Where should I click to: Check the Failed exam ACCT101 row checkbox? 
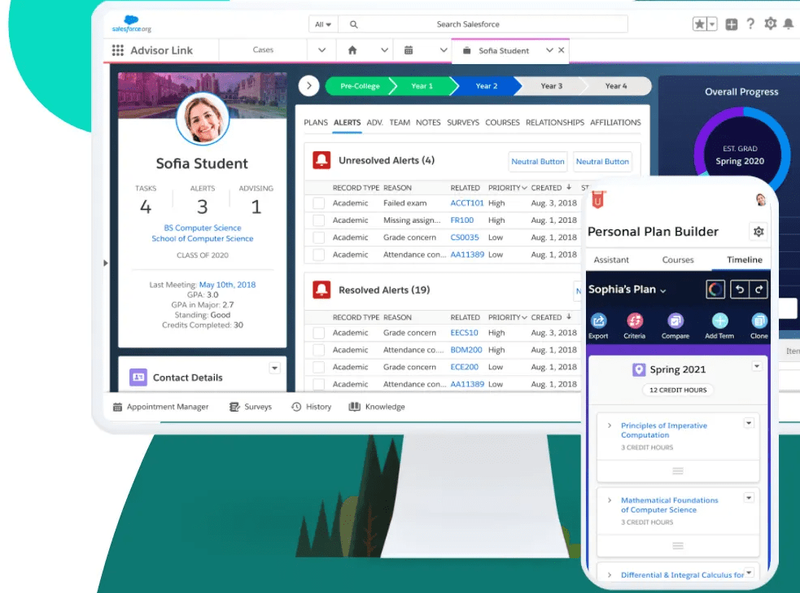(319, 203)
